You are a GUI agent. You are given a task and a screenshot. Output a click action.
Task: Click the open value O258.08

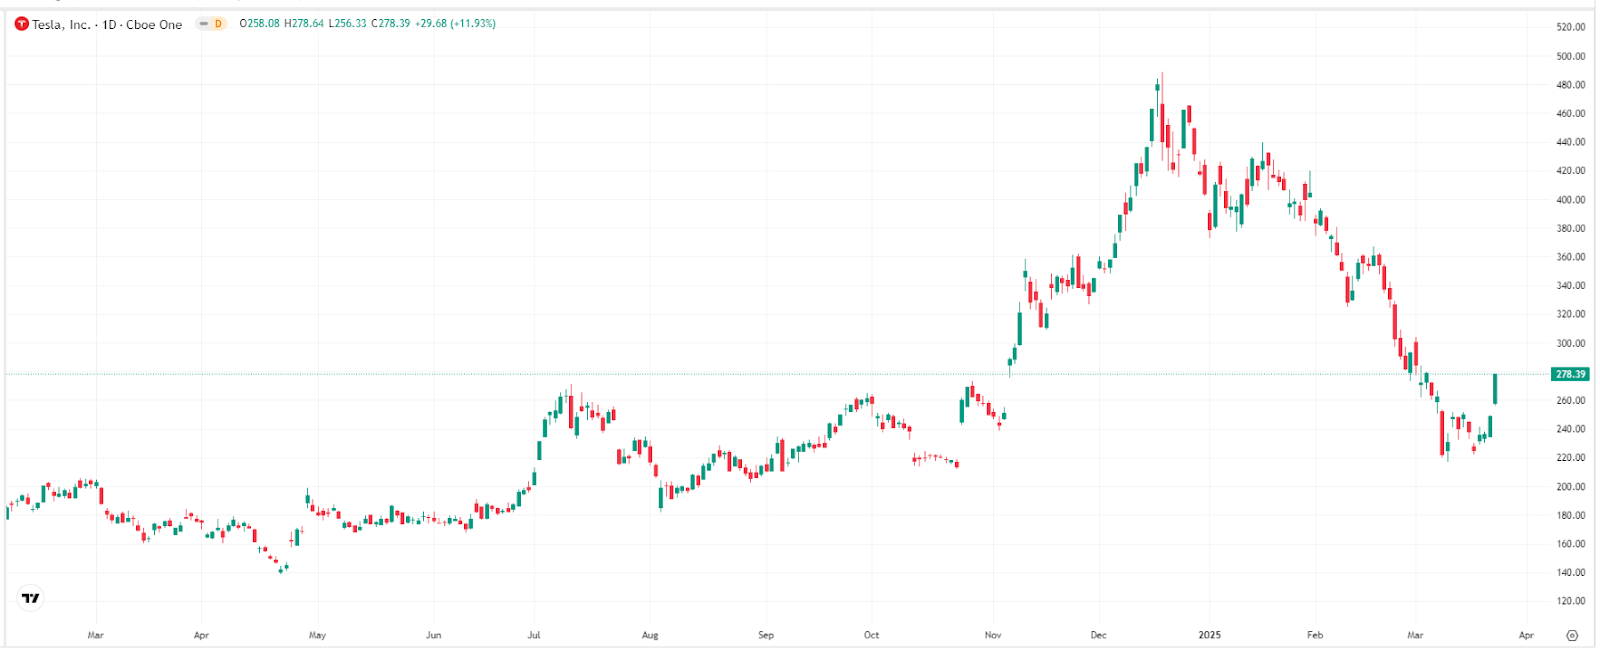pyautogui.click(x=260, y=24)
